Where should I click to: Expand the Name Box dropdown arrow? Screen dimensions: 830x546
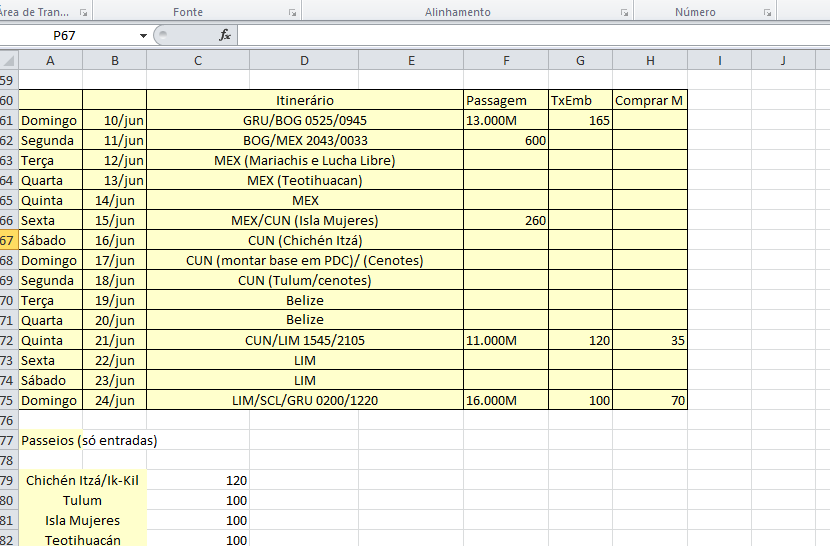click(x=144, y=35)
